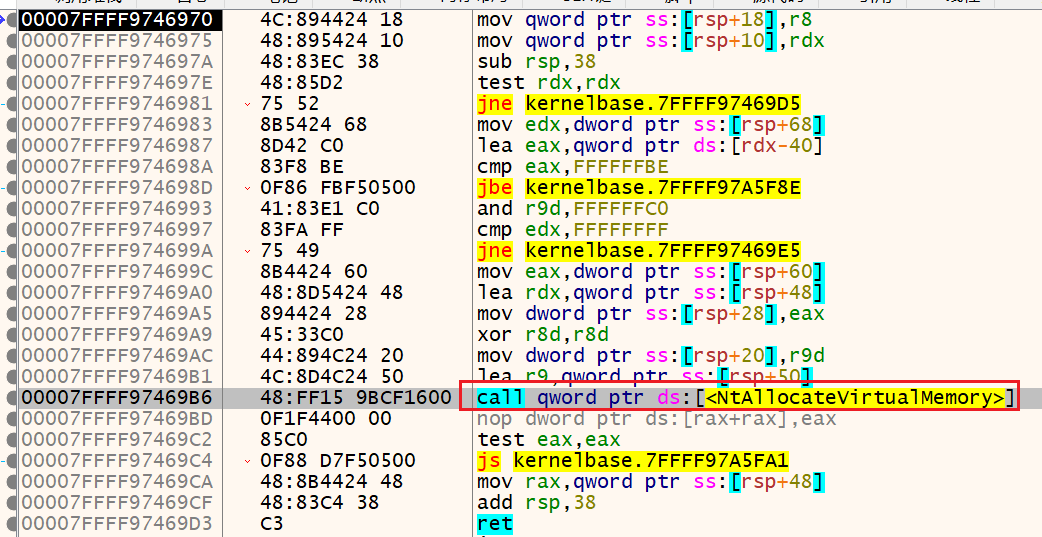Click opcode bytes 75 52
Screen dimensions: 1042x537
coord(290,104)
